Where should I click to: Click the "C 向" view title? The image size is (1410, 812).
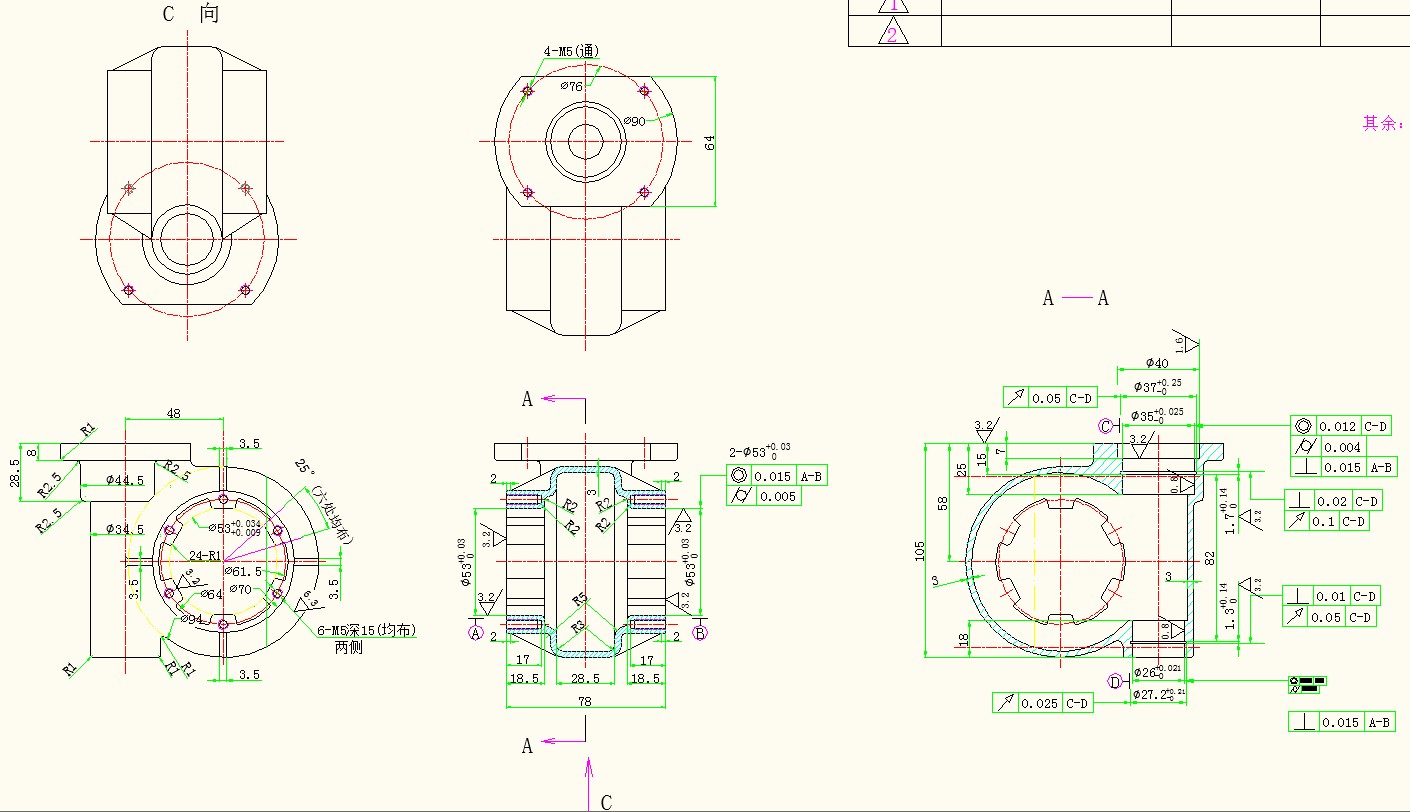pos(190,14)
